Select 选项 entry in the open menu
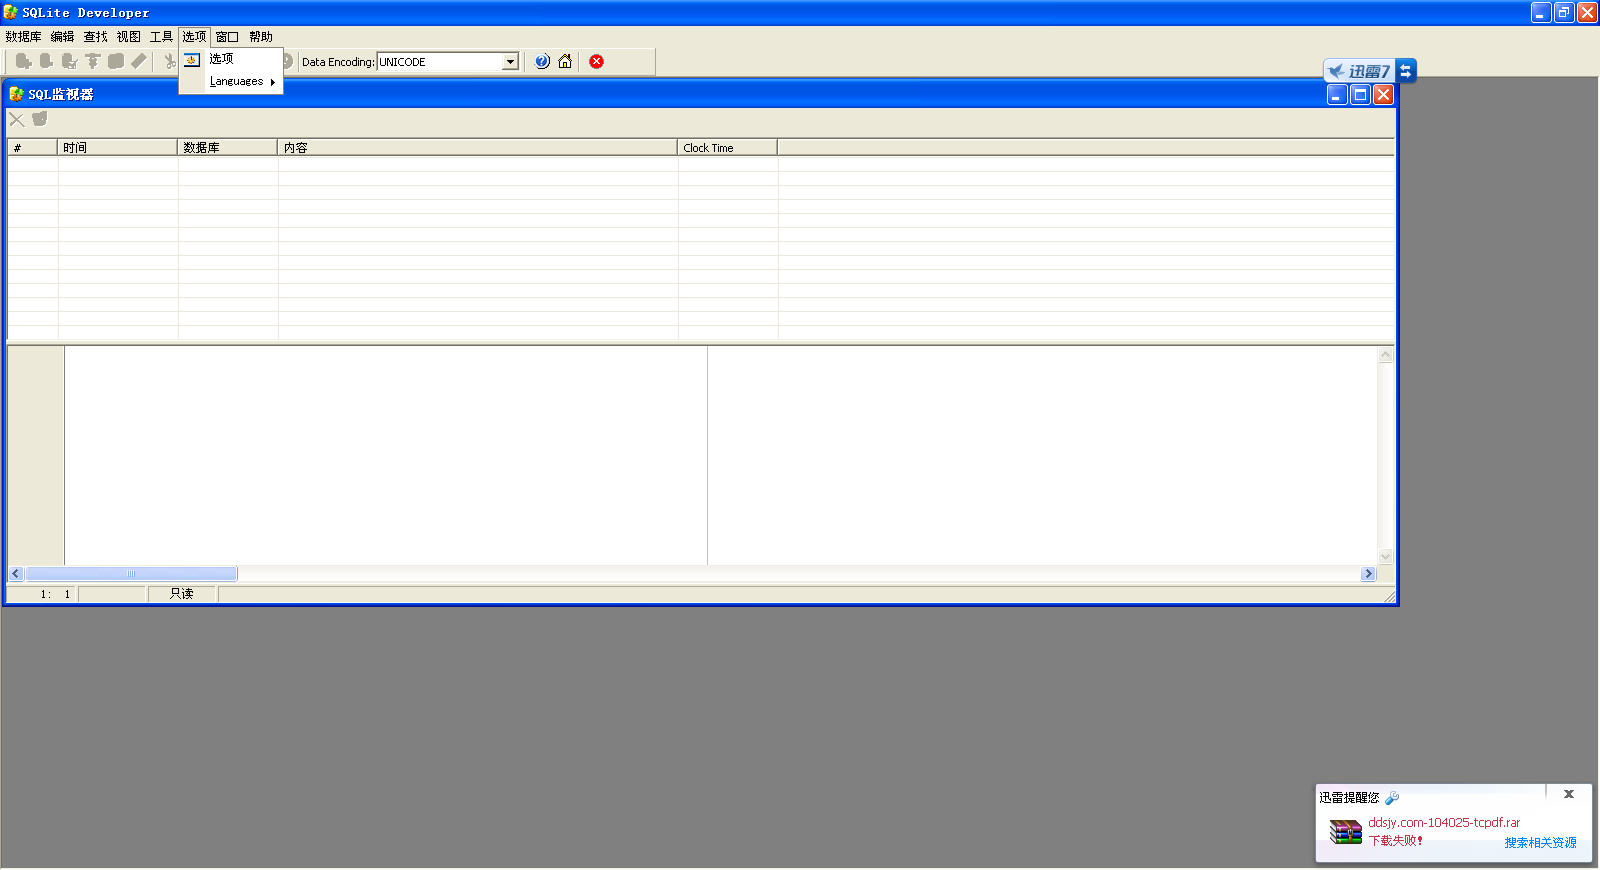1600x870 pixels. click(x=221, y=59)
